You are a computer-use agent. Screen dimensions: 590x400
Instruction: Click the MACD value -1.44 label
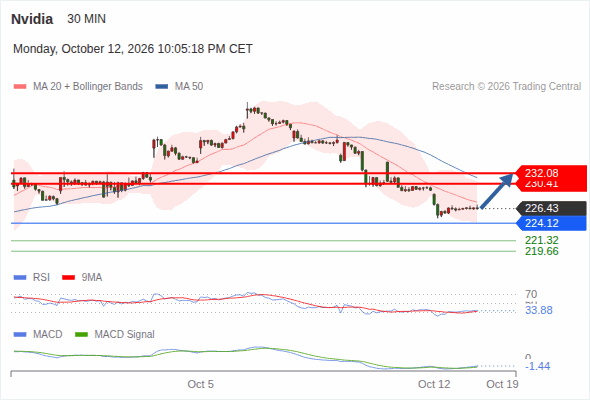(537, 366)
